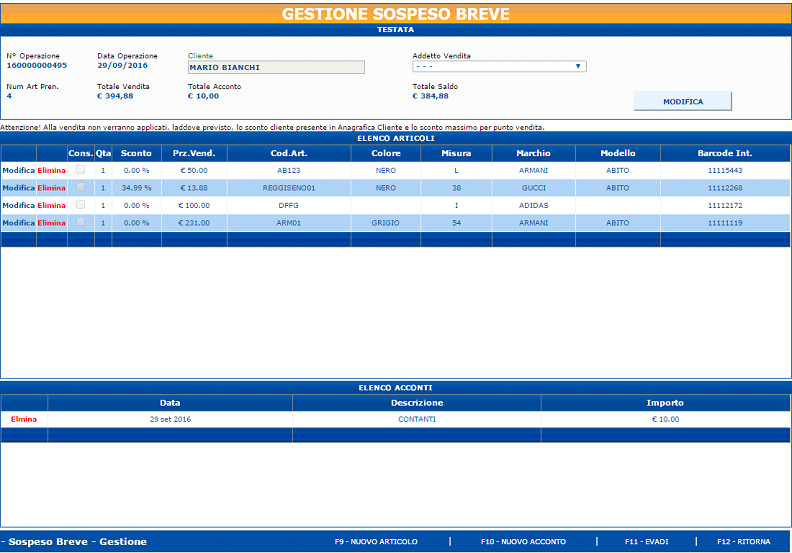792x553 pixels.
Task: Click the article code ARM01
Action: point(289,223)
